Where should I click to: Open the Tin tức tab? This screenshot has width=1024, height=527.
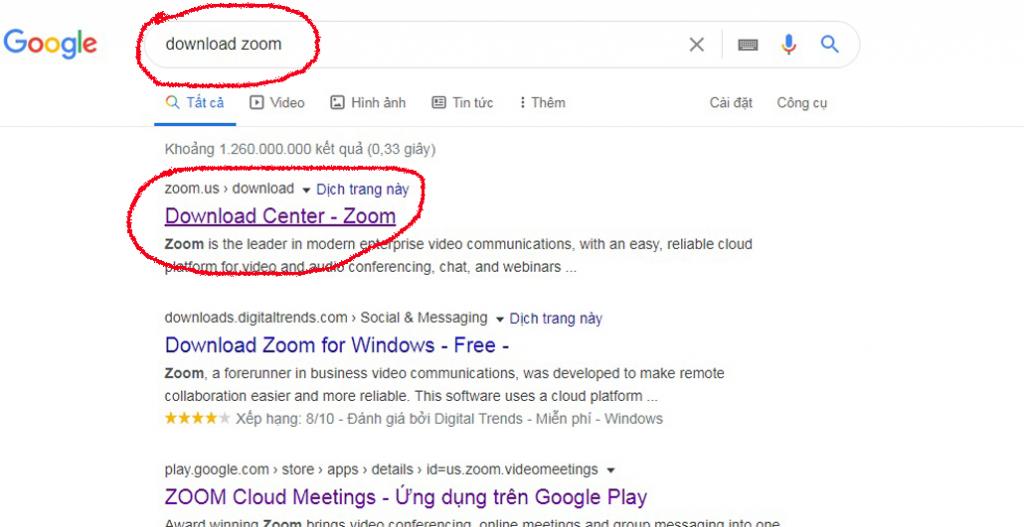click(x=462, y=103)
